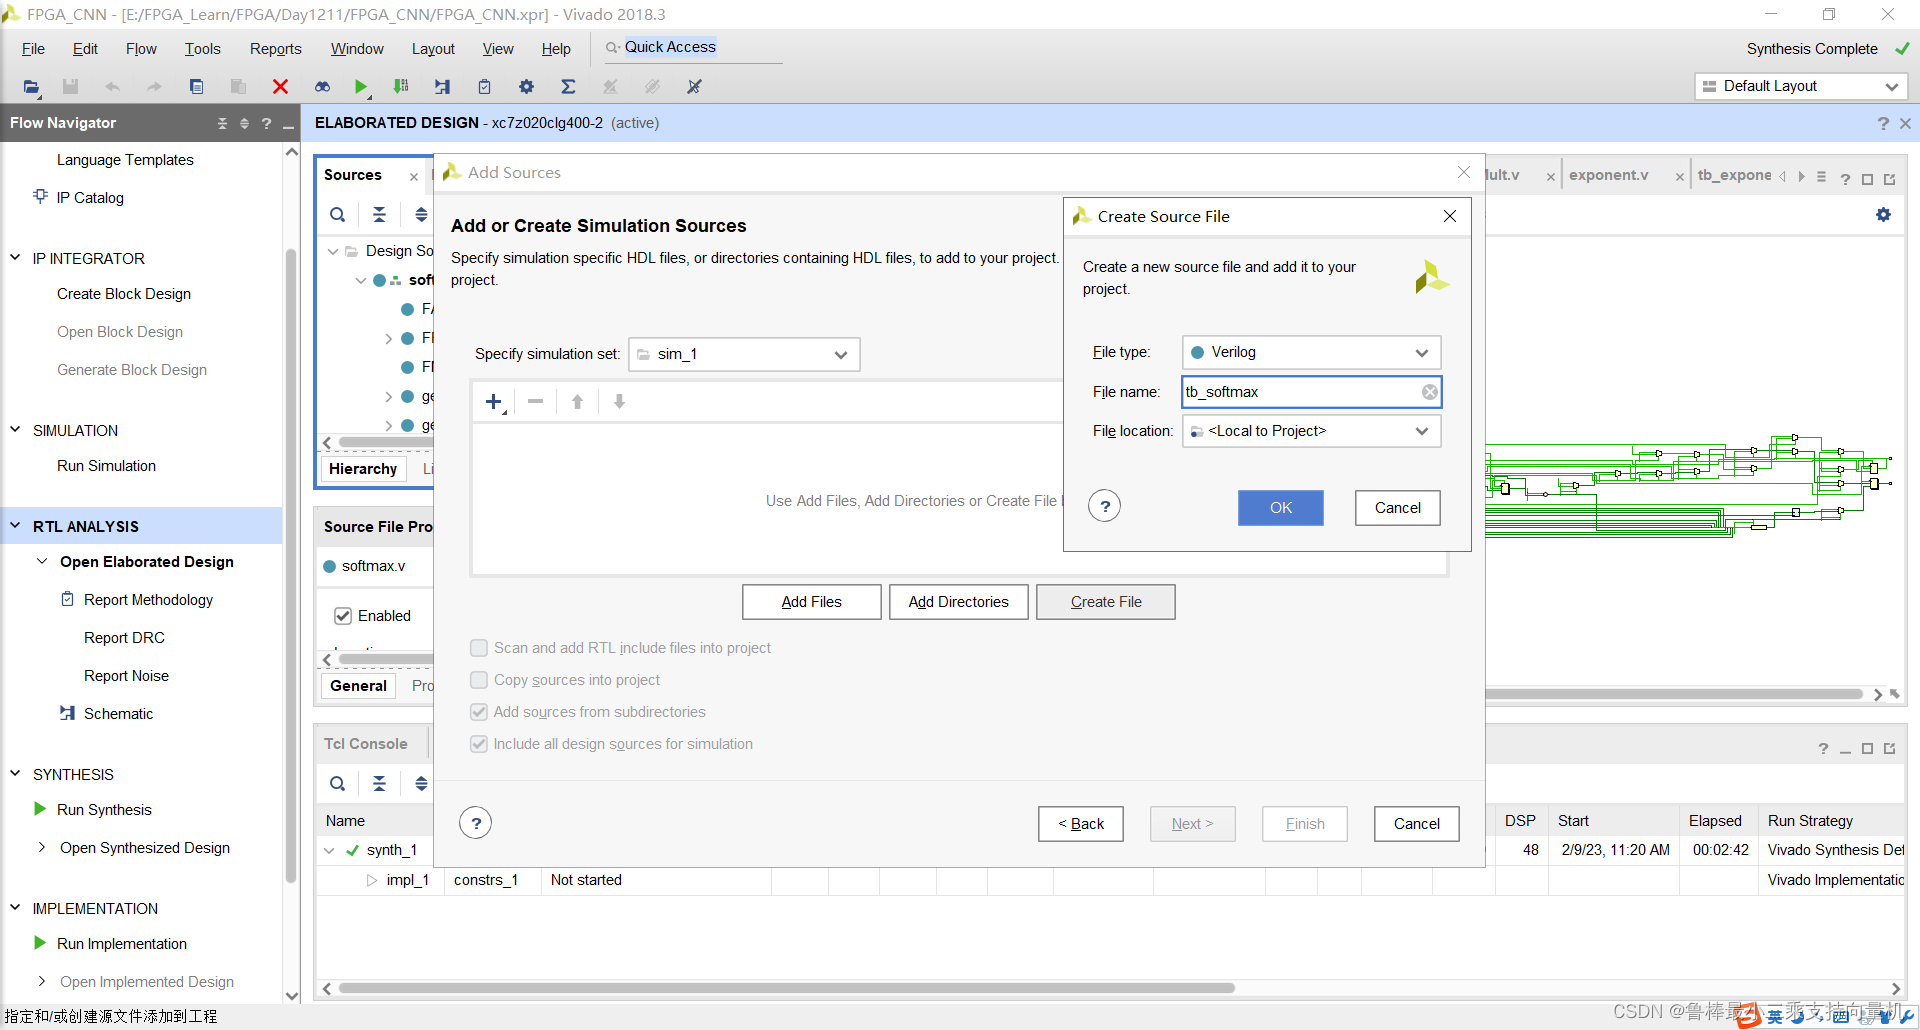The height and width of the screenshot is (1030, 1920).
Task: Open the File location dropdown
Action: [1311, 431]
